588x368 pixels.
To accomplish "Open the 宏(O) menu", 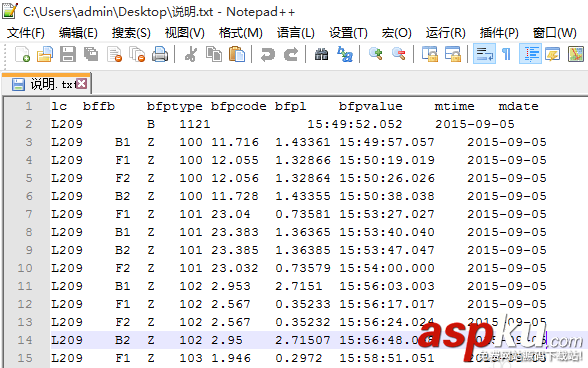I will point(396,33).
